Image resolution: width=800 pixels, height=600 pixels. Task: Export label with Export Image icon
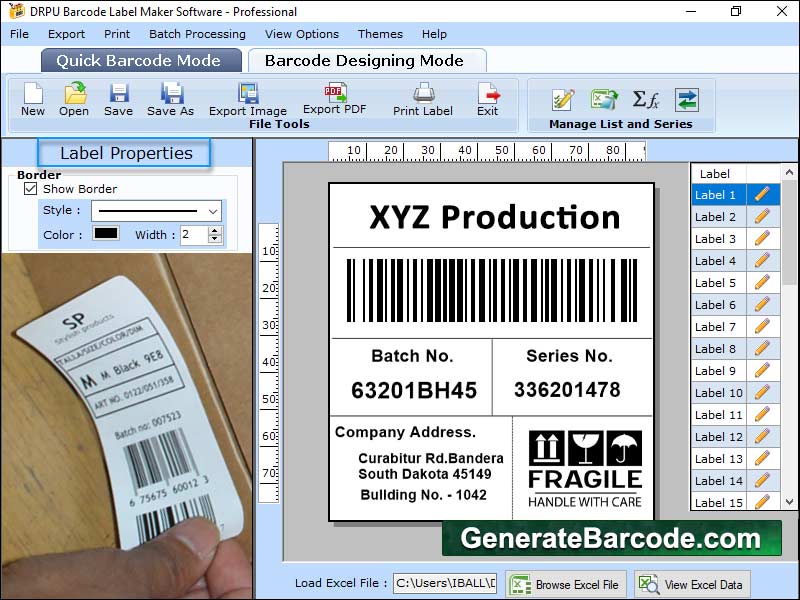coord(248,95)
